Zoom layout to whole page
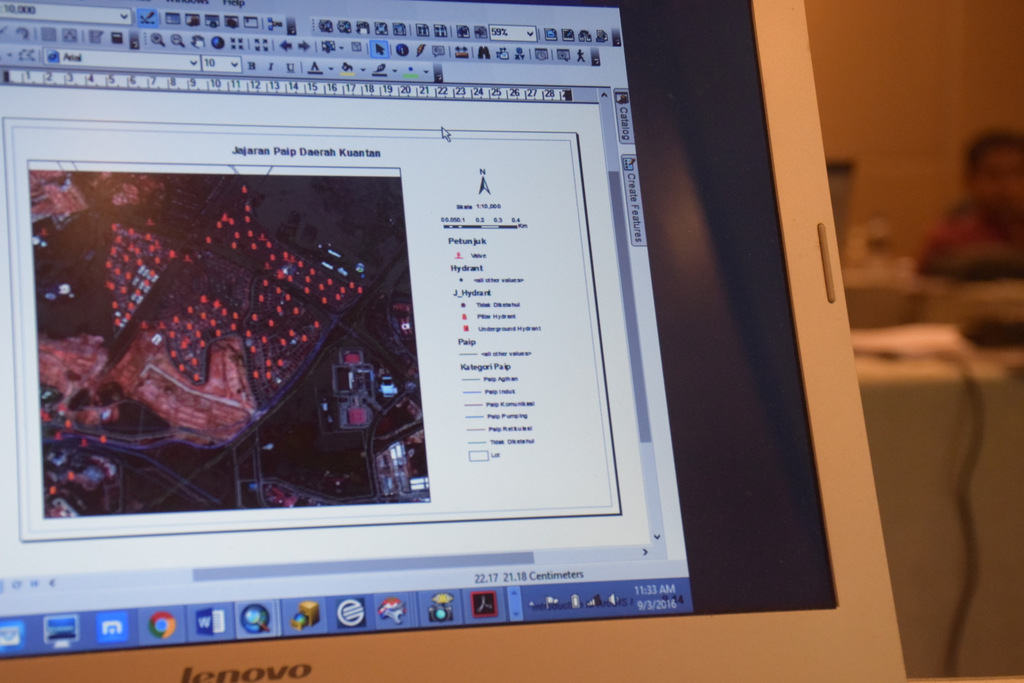The width and height of the screenshot is (1024, 683). [x=381, y=28]
